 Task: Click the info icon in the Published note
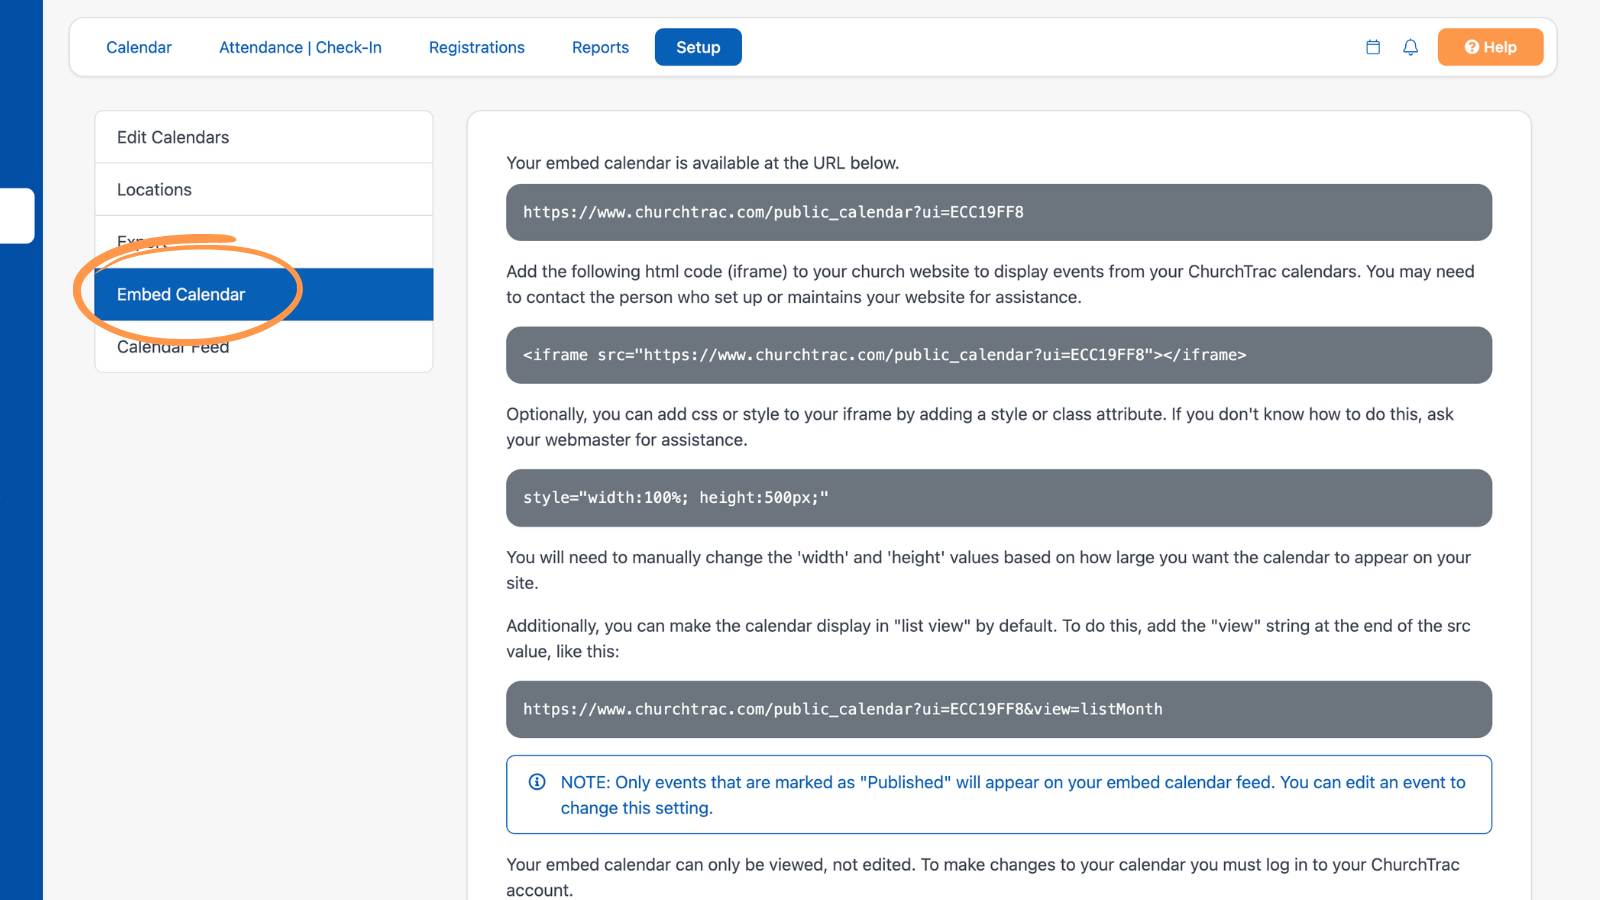(x=537, y=782)
